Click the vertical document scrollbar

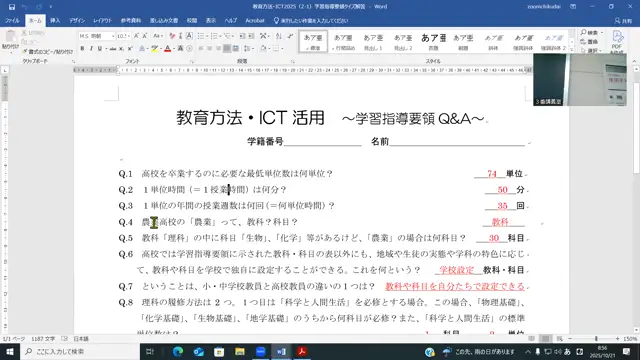click(636, 200)
